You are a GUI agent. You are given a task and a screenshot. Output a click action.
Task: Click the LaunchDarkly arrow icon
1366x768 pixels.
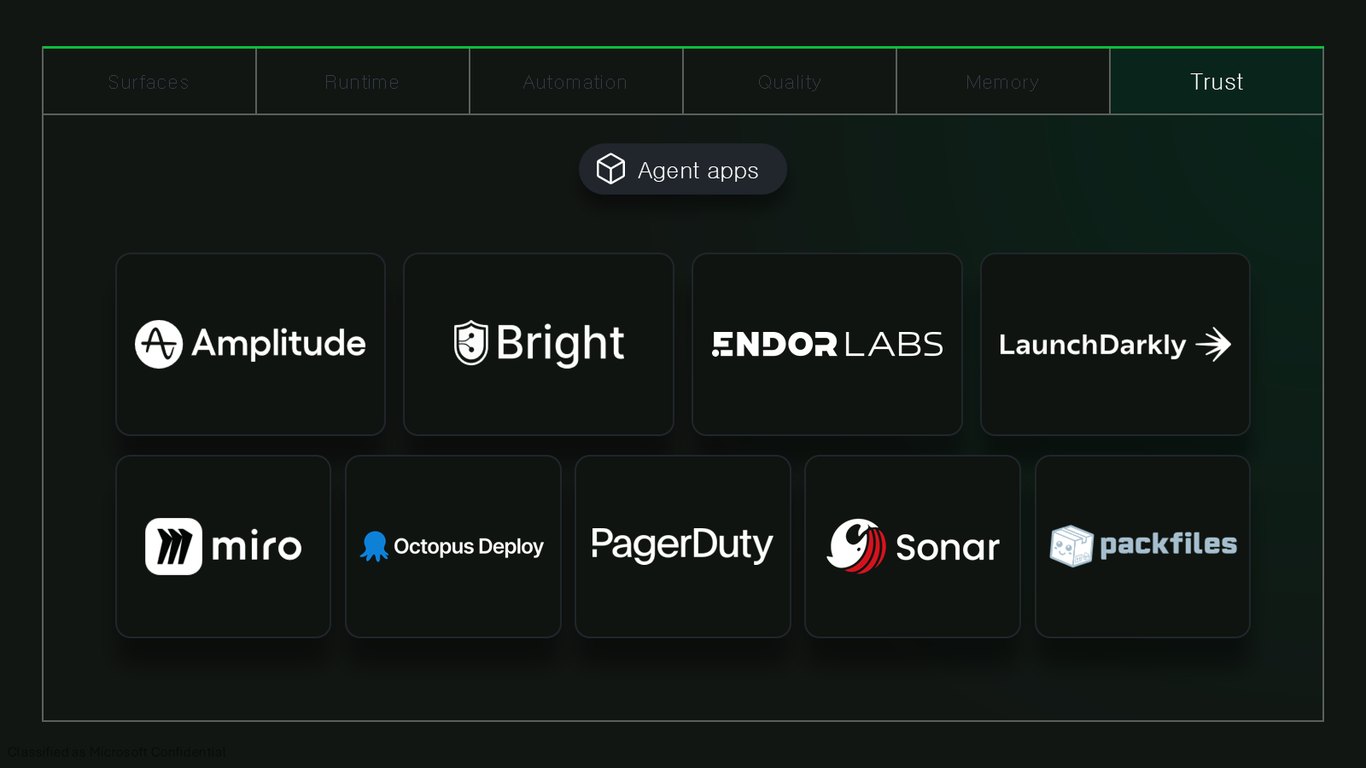tap(1213, 345)
